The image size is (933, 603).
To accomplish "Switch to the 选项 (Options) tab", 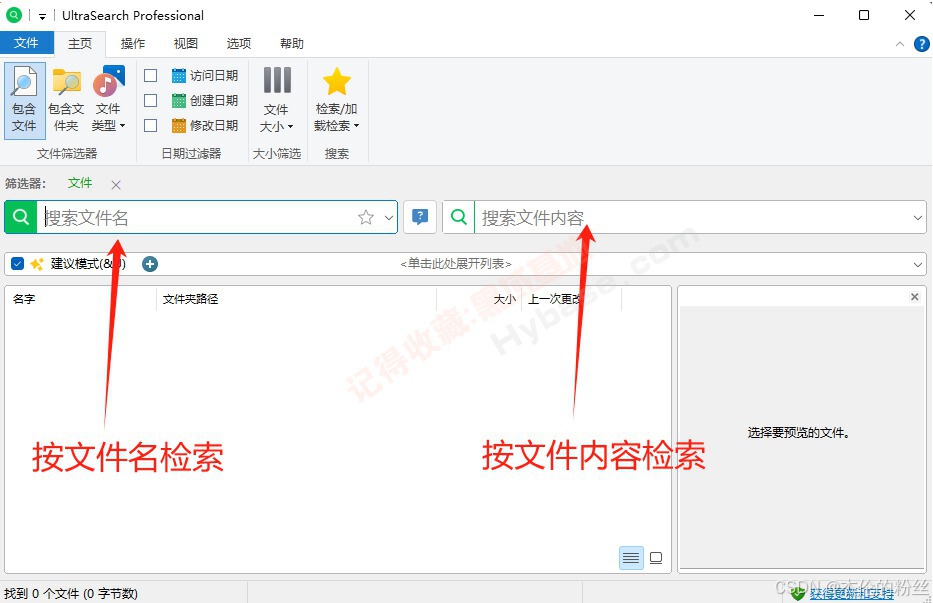I will click(x=239, y=43).
